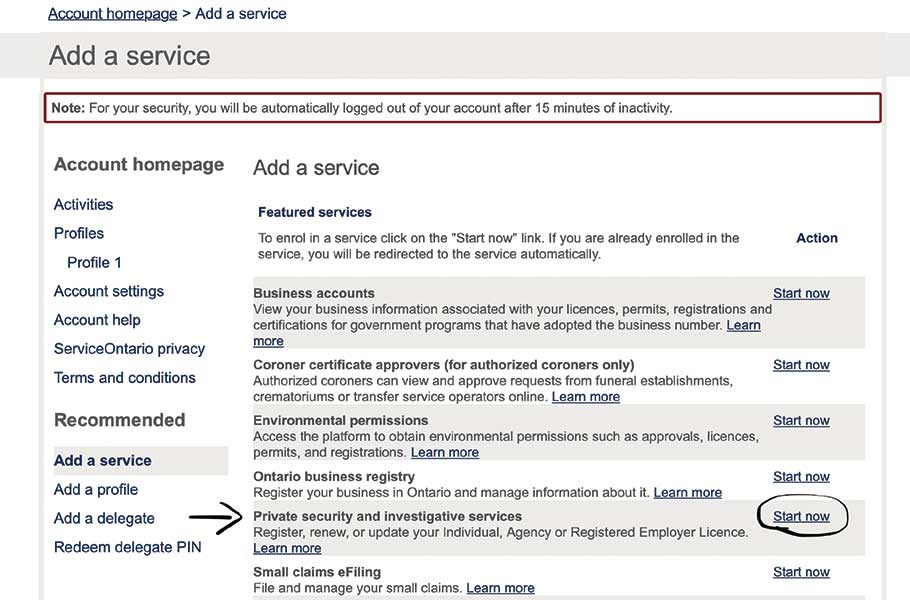Open Redeem delegate PIN link
Screen dimensions: 910x600
click(x=127, y=547)
